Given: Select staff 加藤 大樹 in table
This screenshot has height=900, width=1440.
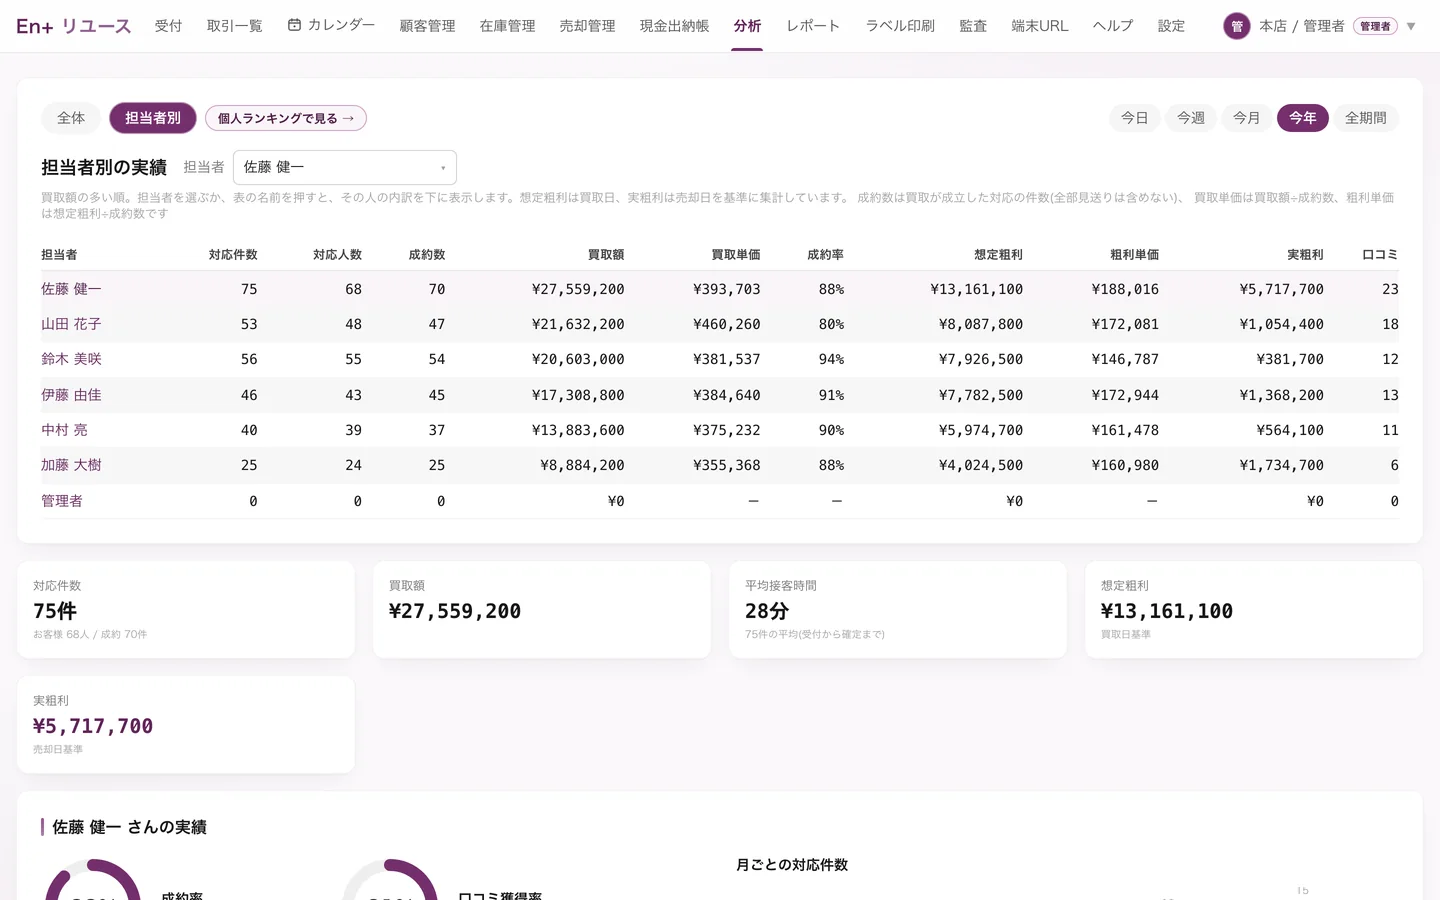Looking at the screenshot, I should [71, 465].
